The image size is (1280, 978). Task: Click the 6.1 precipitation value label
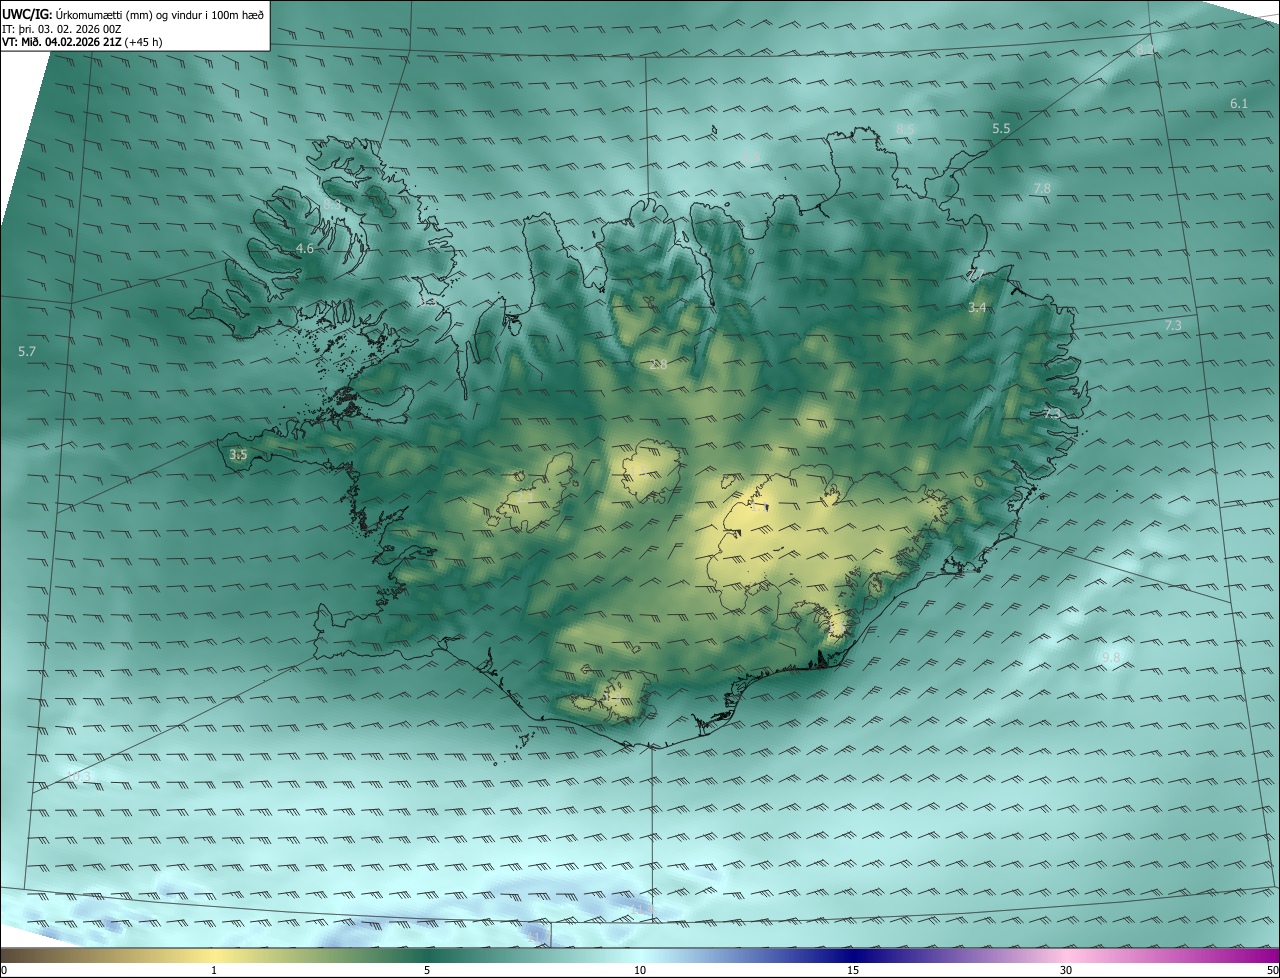[x=1239, y=104]
